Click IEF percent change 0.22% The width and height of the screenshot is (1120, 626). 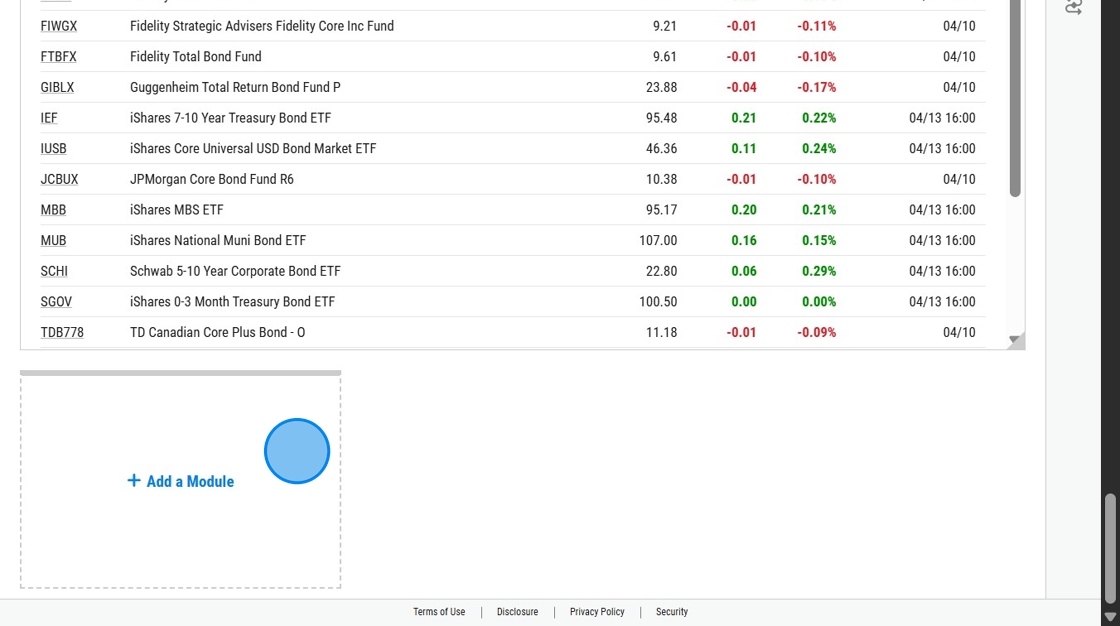(x=819, y=118)
